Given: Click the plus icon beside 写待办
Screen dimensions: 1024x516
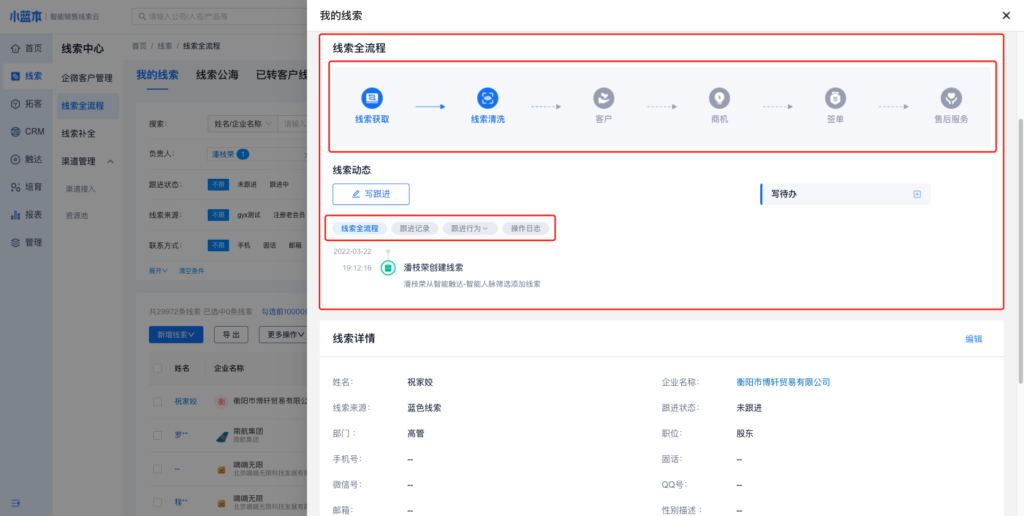Looking at the screenshot, I should [917, 194].
